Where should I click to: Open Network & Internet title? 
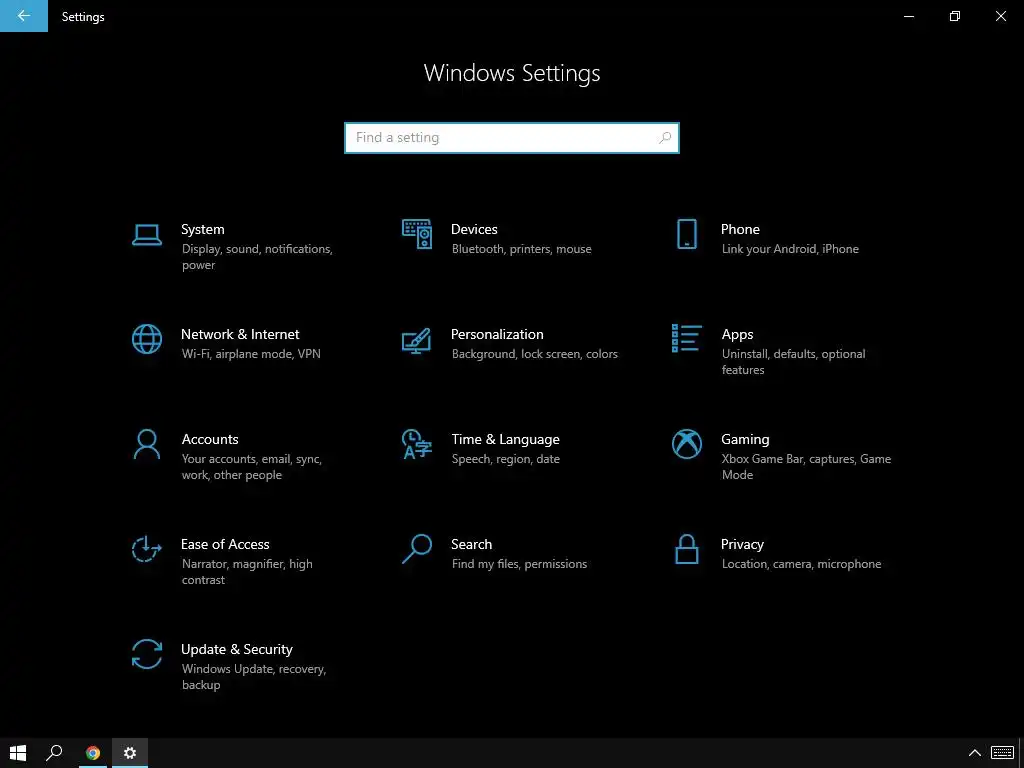coord(240,334)
